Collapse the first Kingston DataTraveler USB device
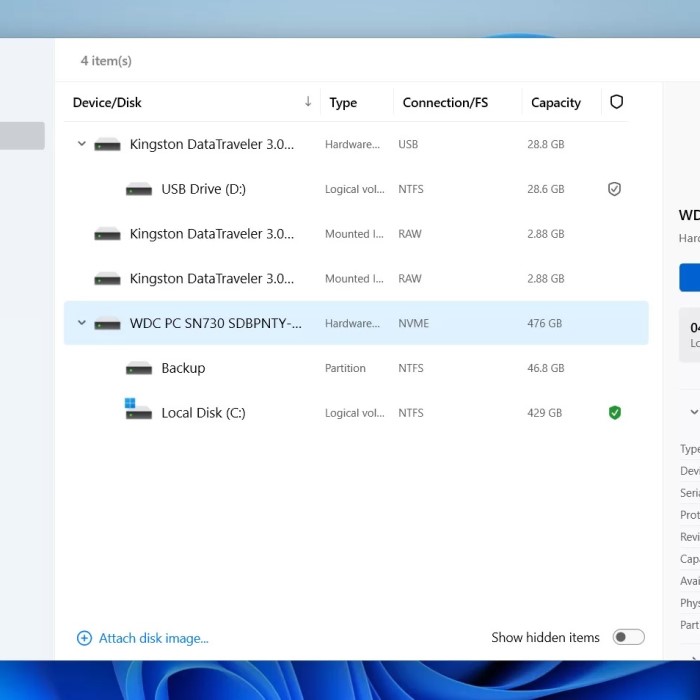Screen dimensions: 700x700 82,144
